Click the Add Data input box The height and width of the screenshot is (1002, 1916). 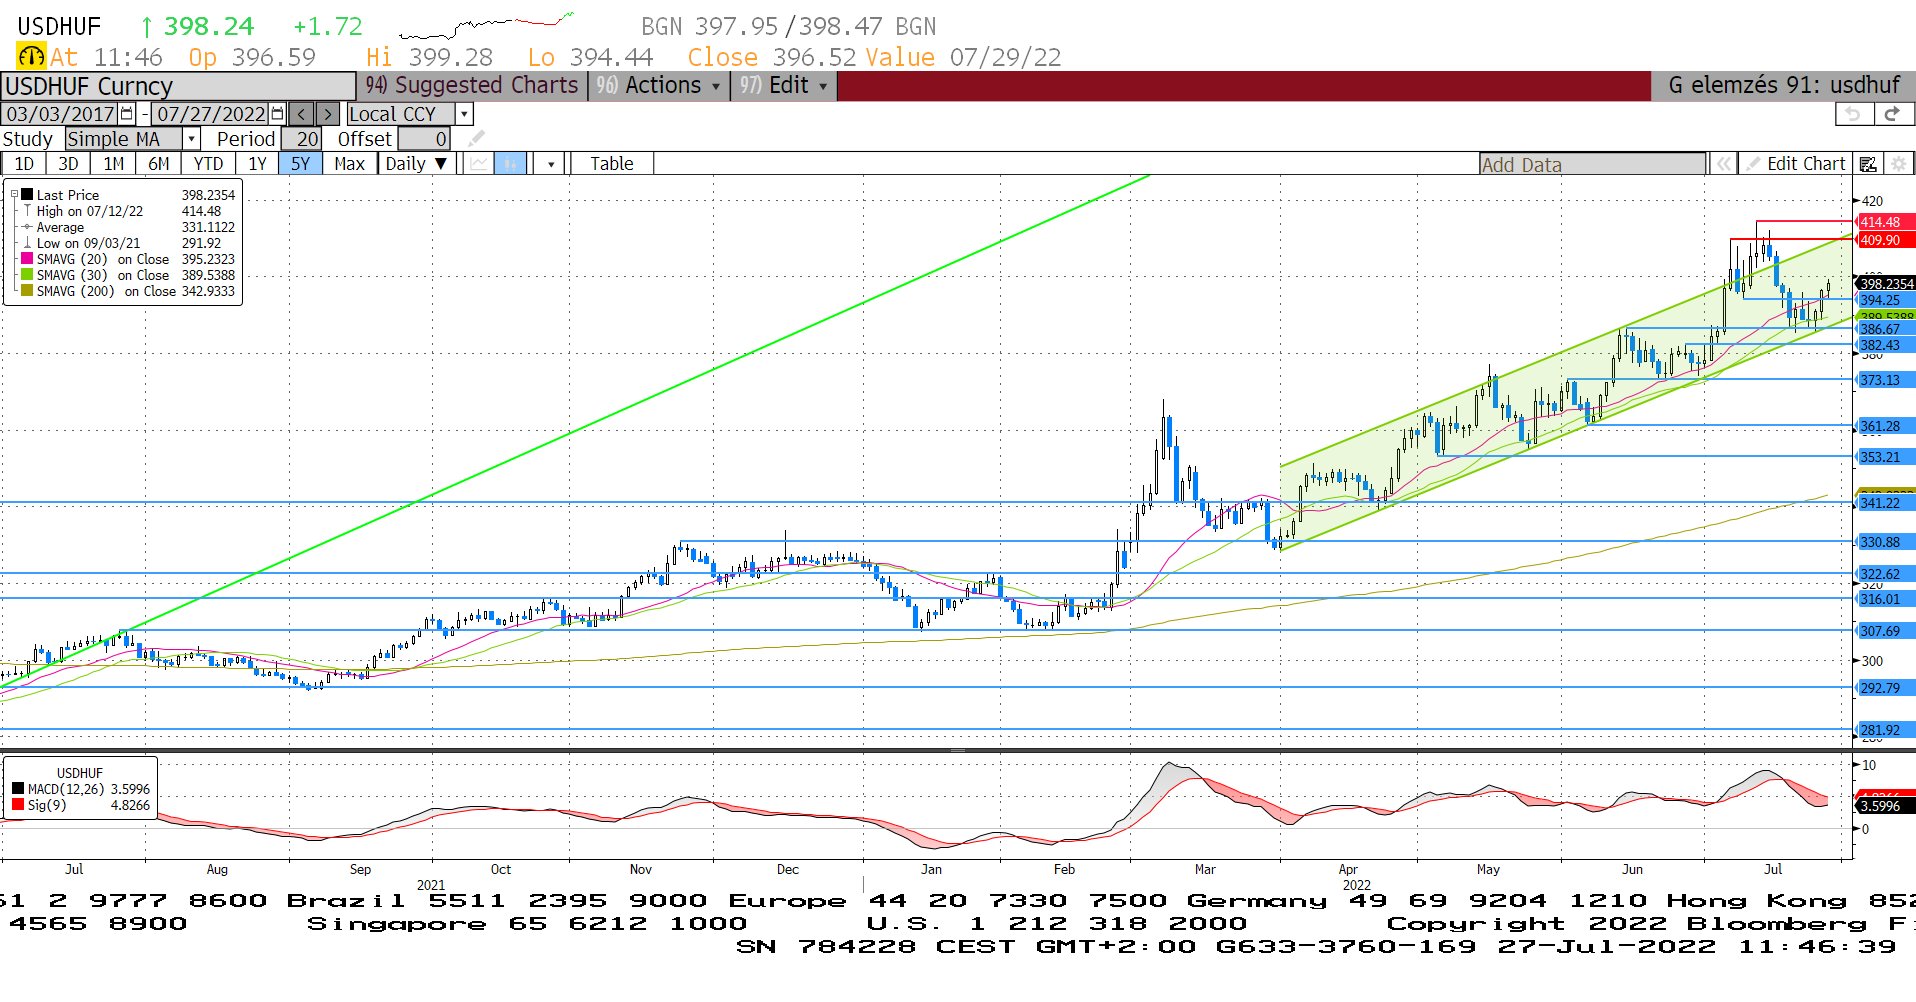pos(1593,164)
